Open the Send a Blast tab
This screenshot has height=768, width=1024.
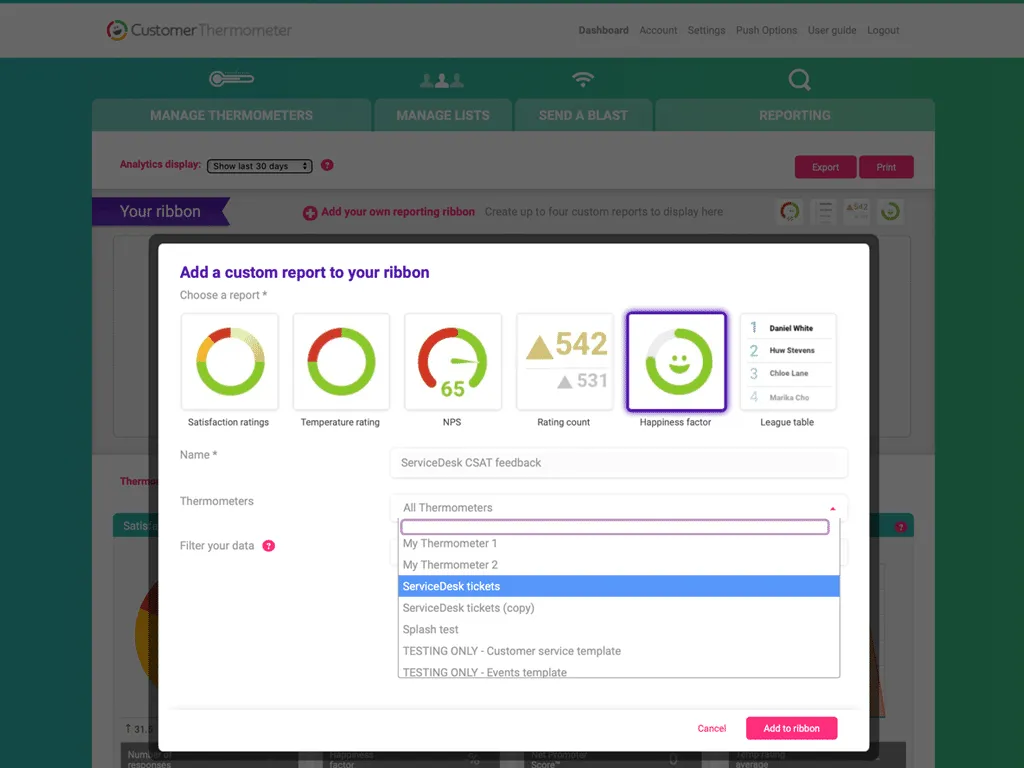(583, 116)
